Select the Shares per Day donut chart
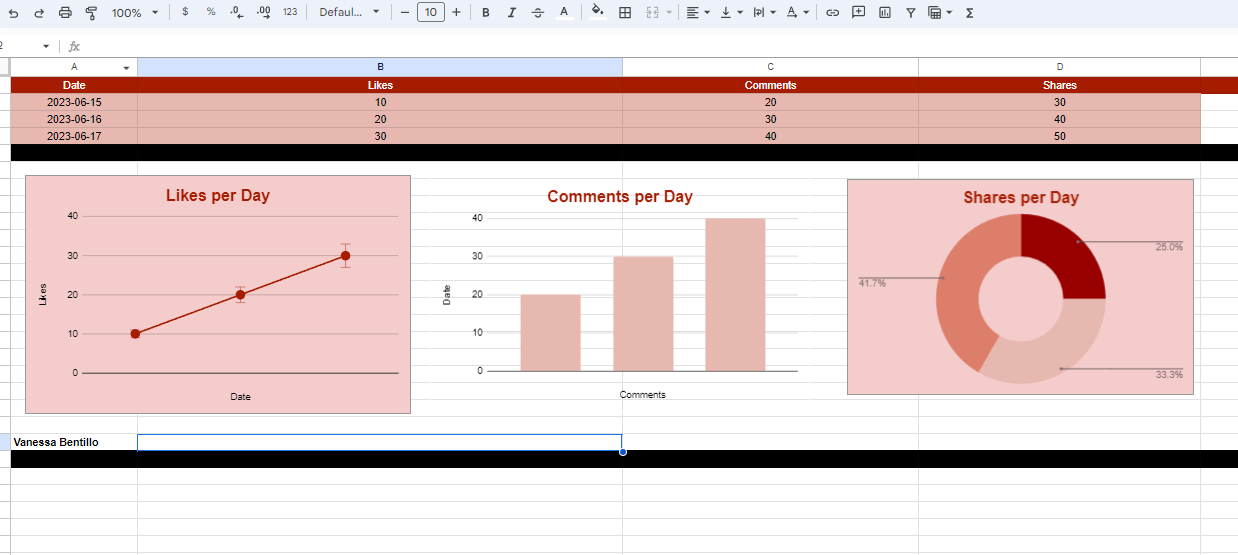 [x=1020, y=287]
